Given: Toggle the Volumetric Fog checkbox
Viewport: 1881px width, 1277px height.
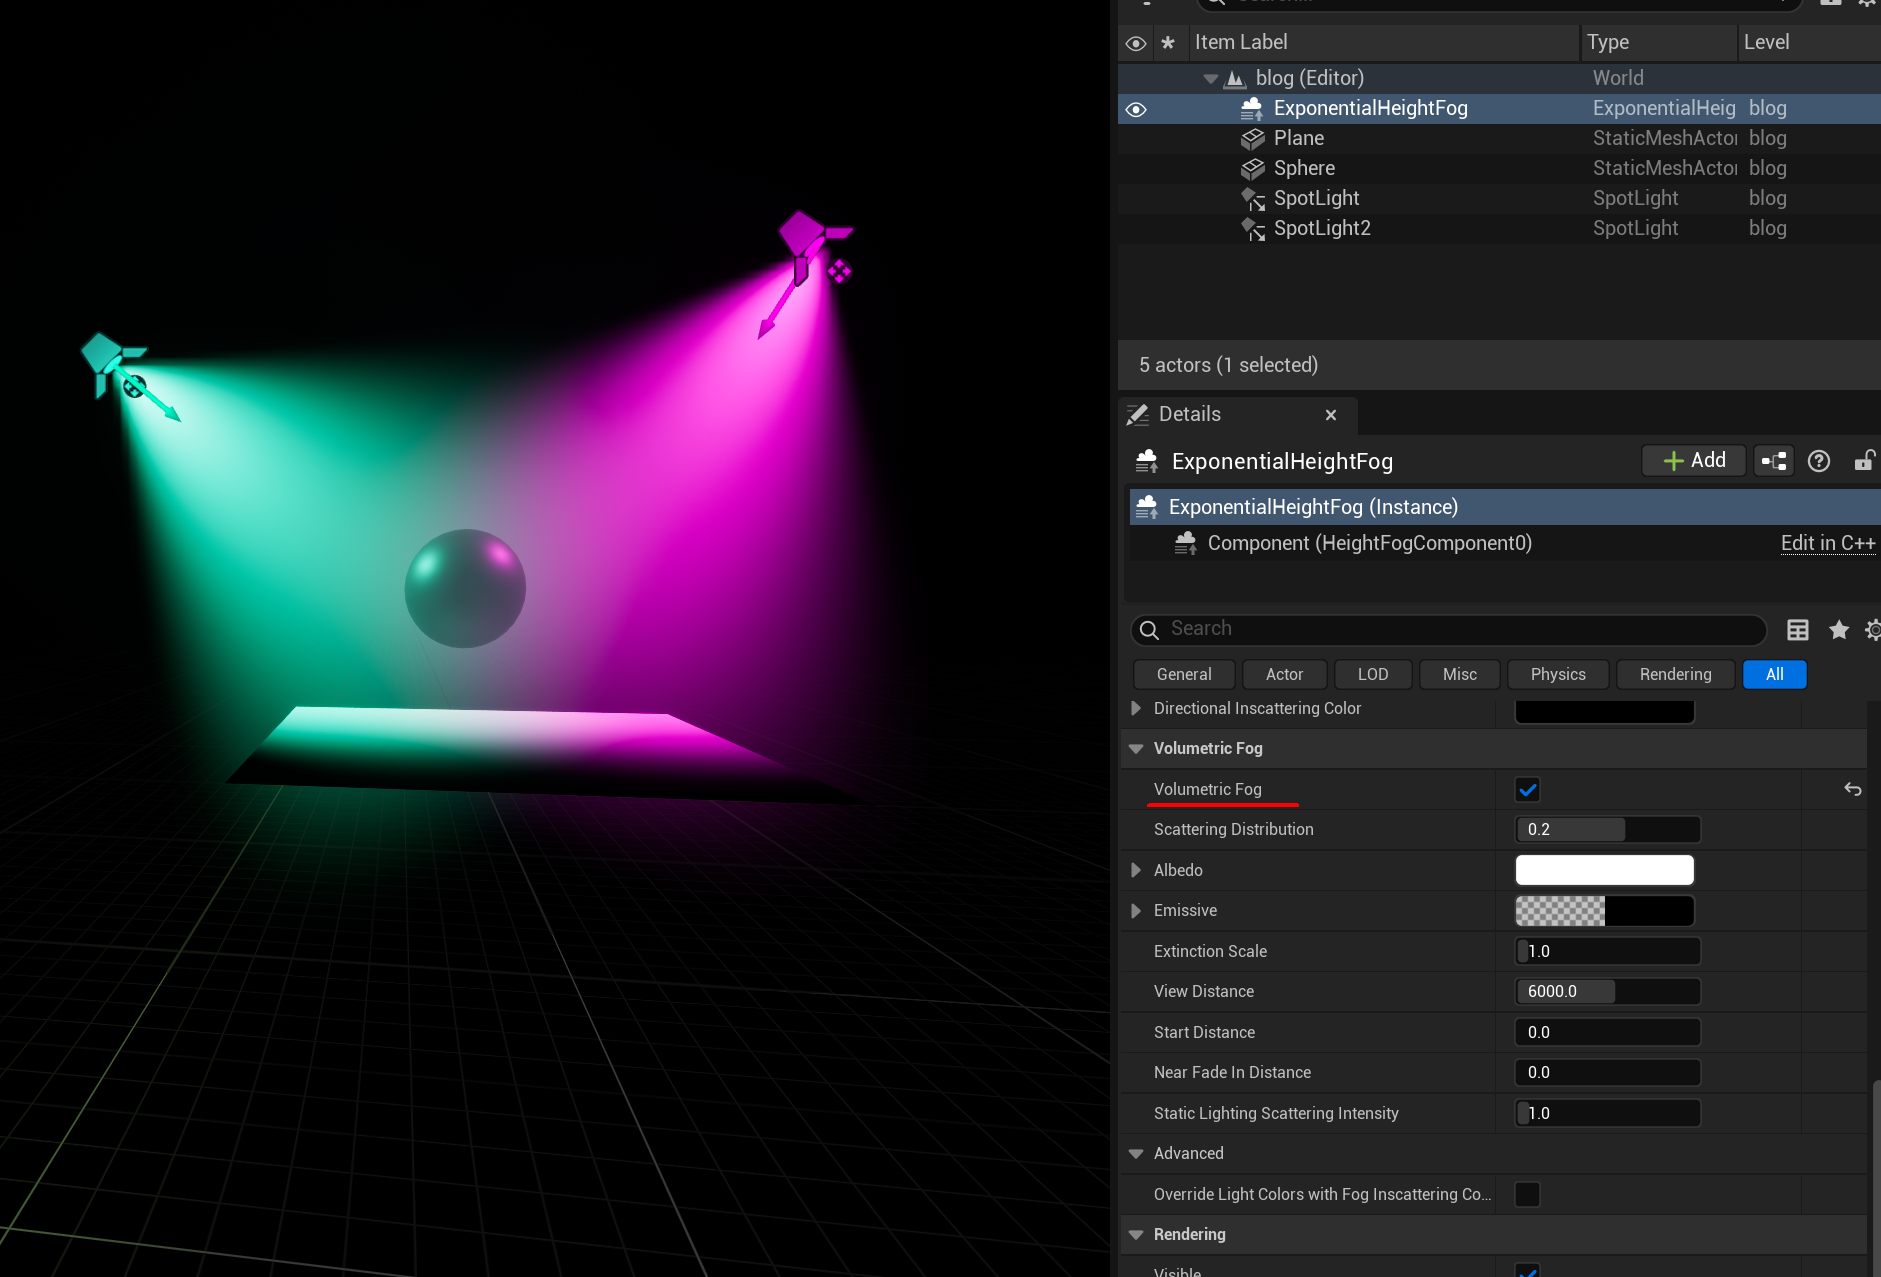Looking at the screenshot, I should pyautogui.click(x=1527, y=789).
